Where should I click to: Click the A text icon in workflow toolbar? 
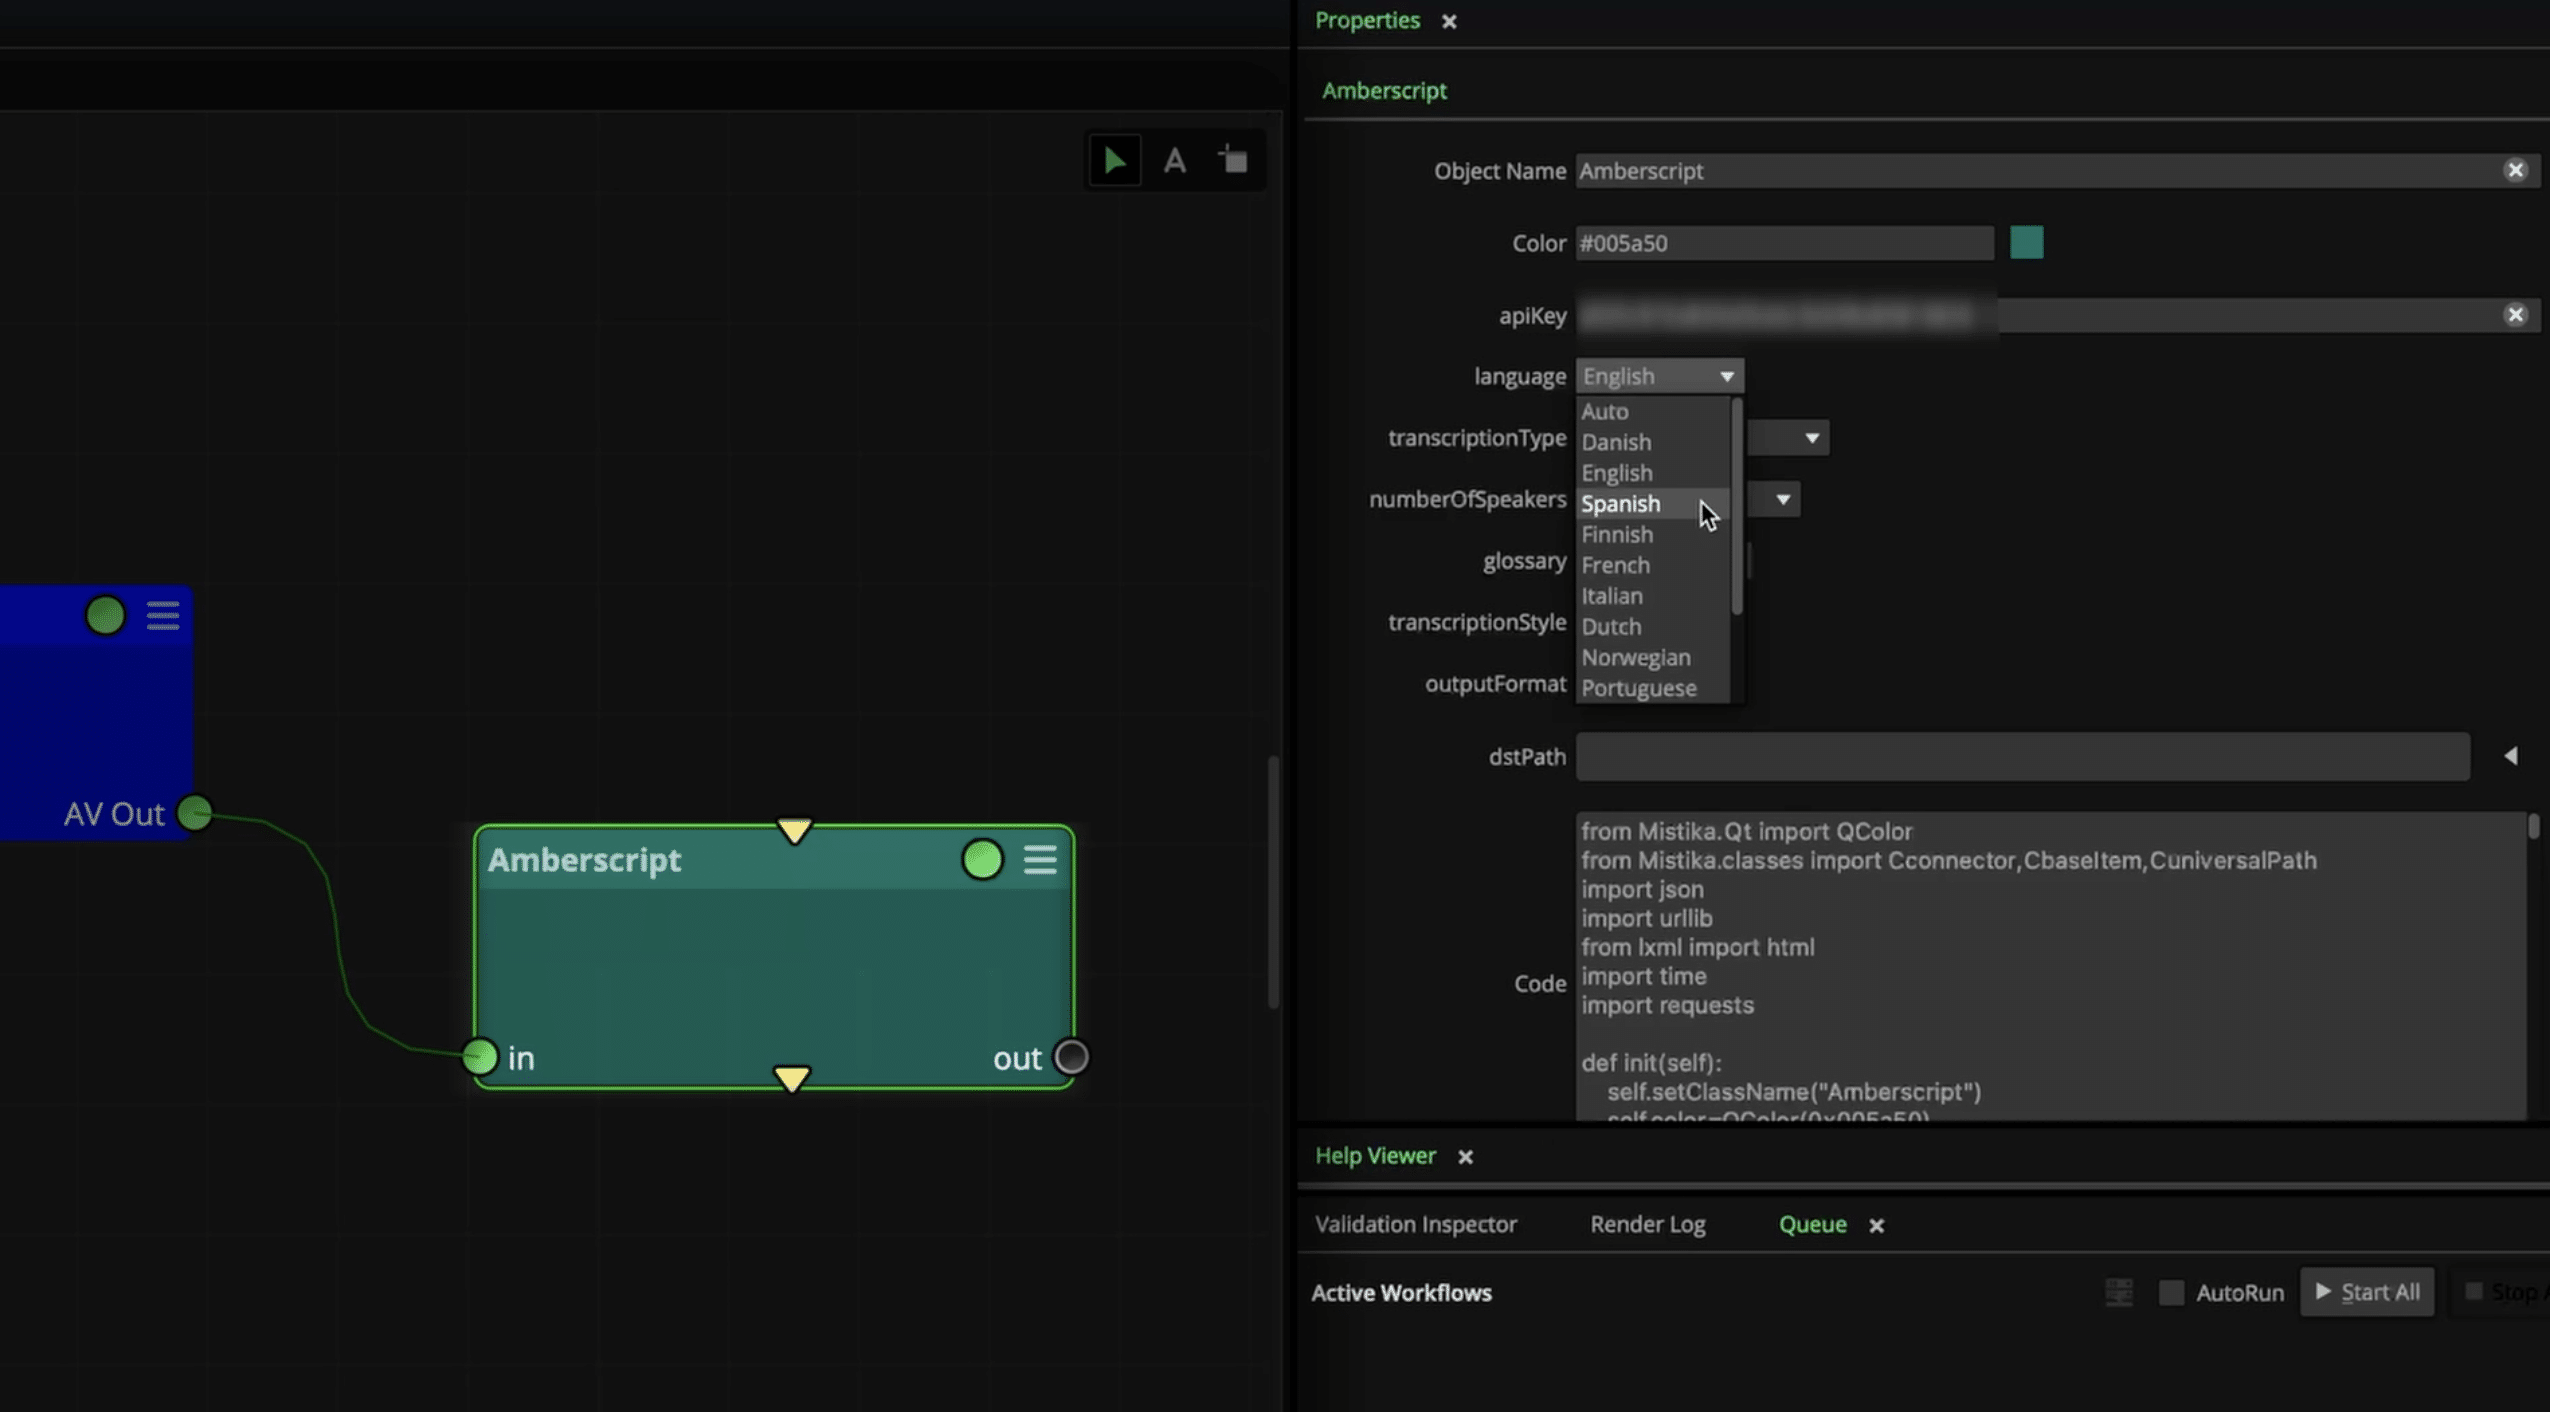(1175, 160)
